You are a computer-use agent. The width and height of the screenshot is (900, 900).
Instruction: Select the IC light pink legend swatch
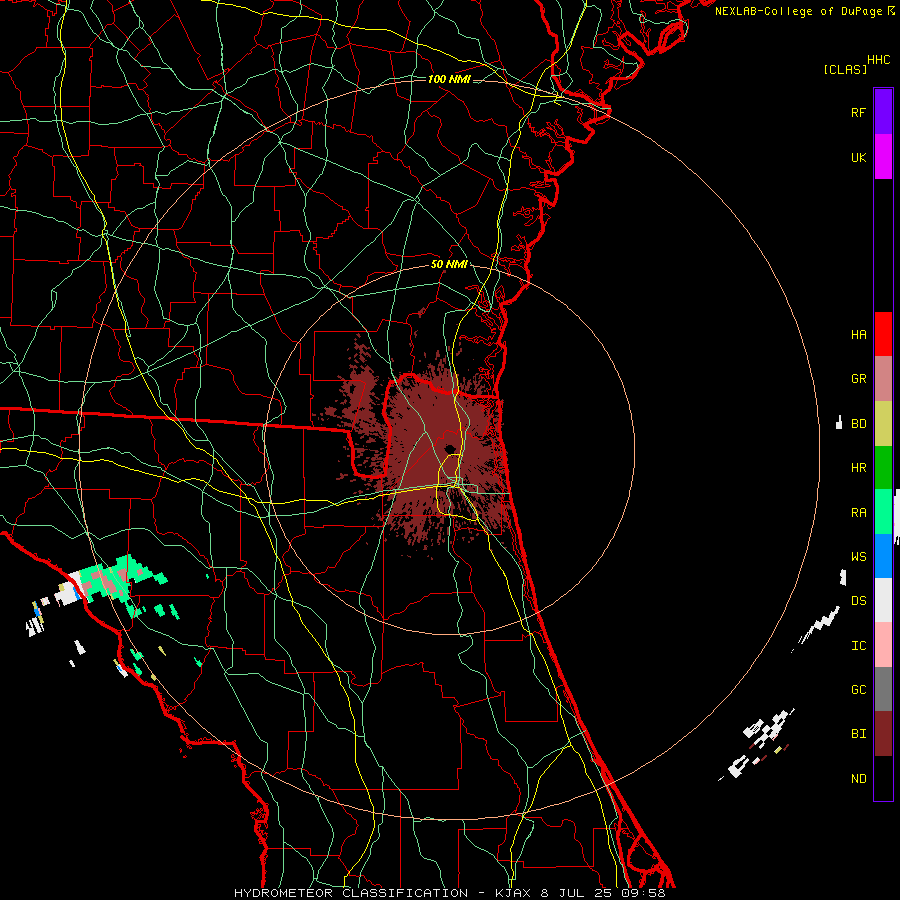click(x=883, y=645)
